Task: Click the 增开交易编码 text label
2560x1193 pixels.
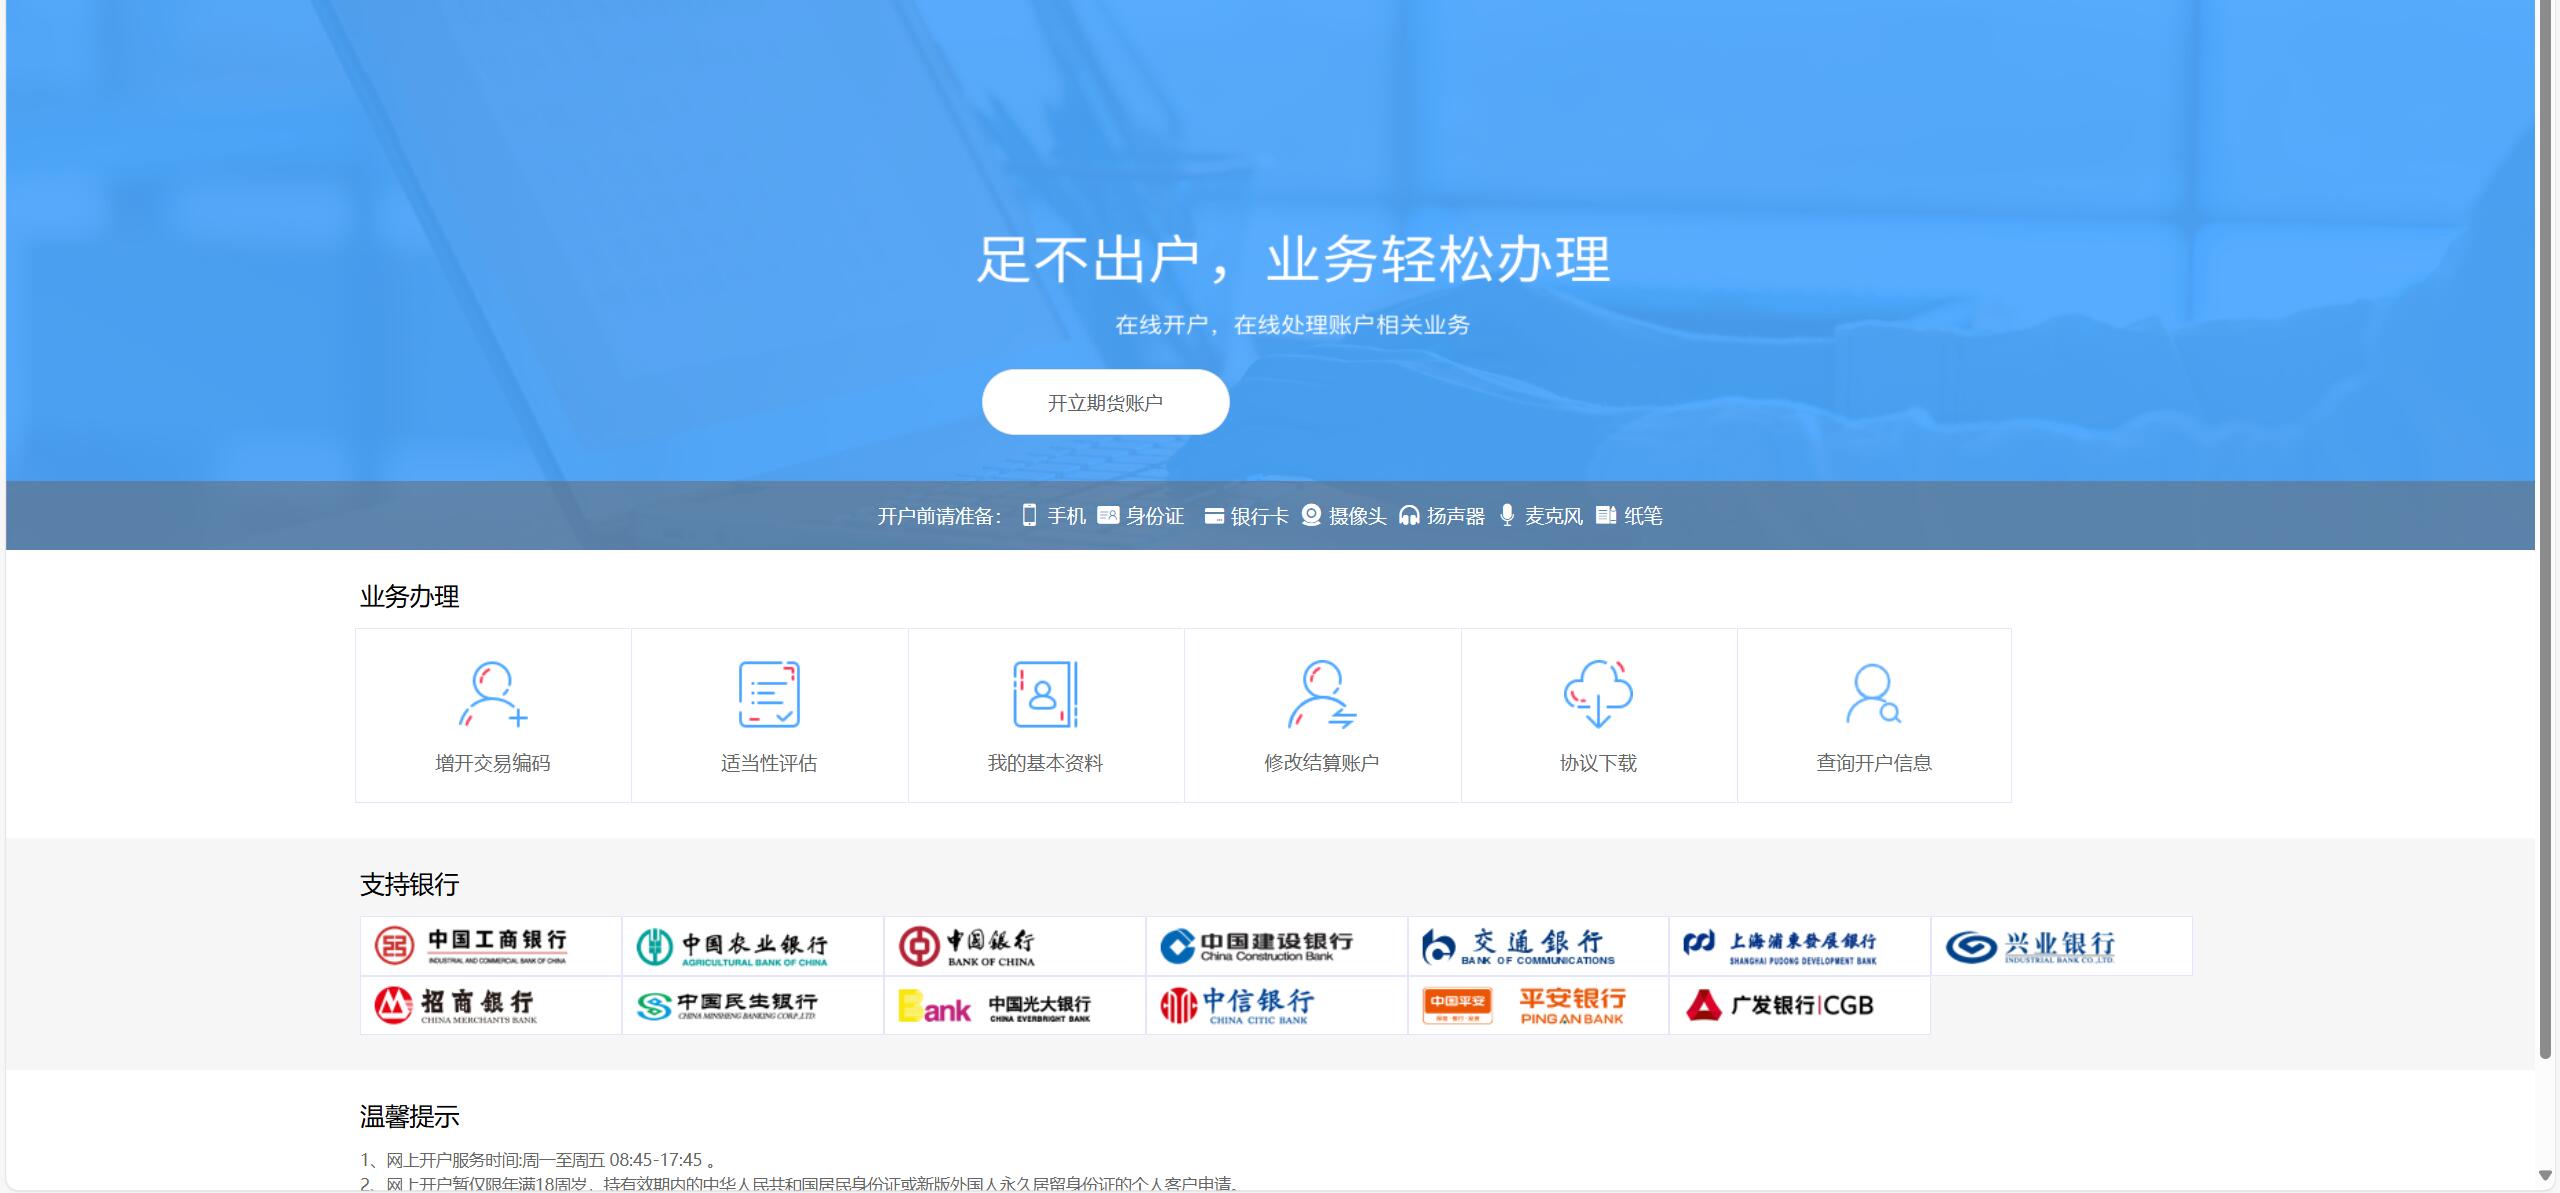Action: click(x=492, y=763)
